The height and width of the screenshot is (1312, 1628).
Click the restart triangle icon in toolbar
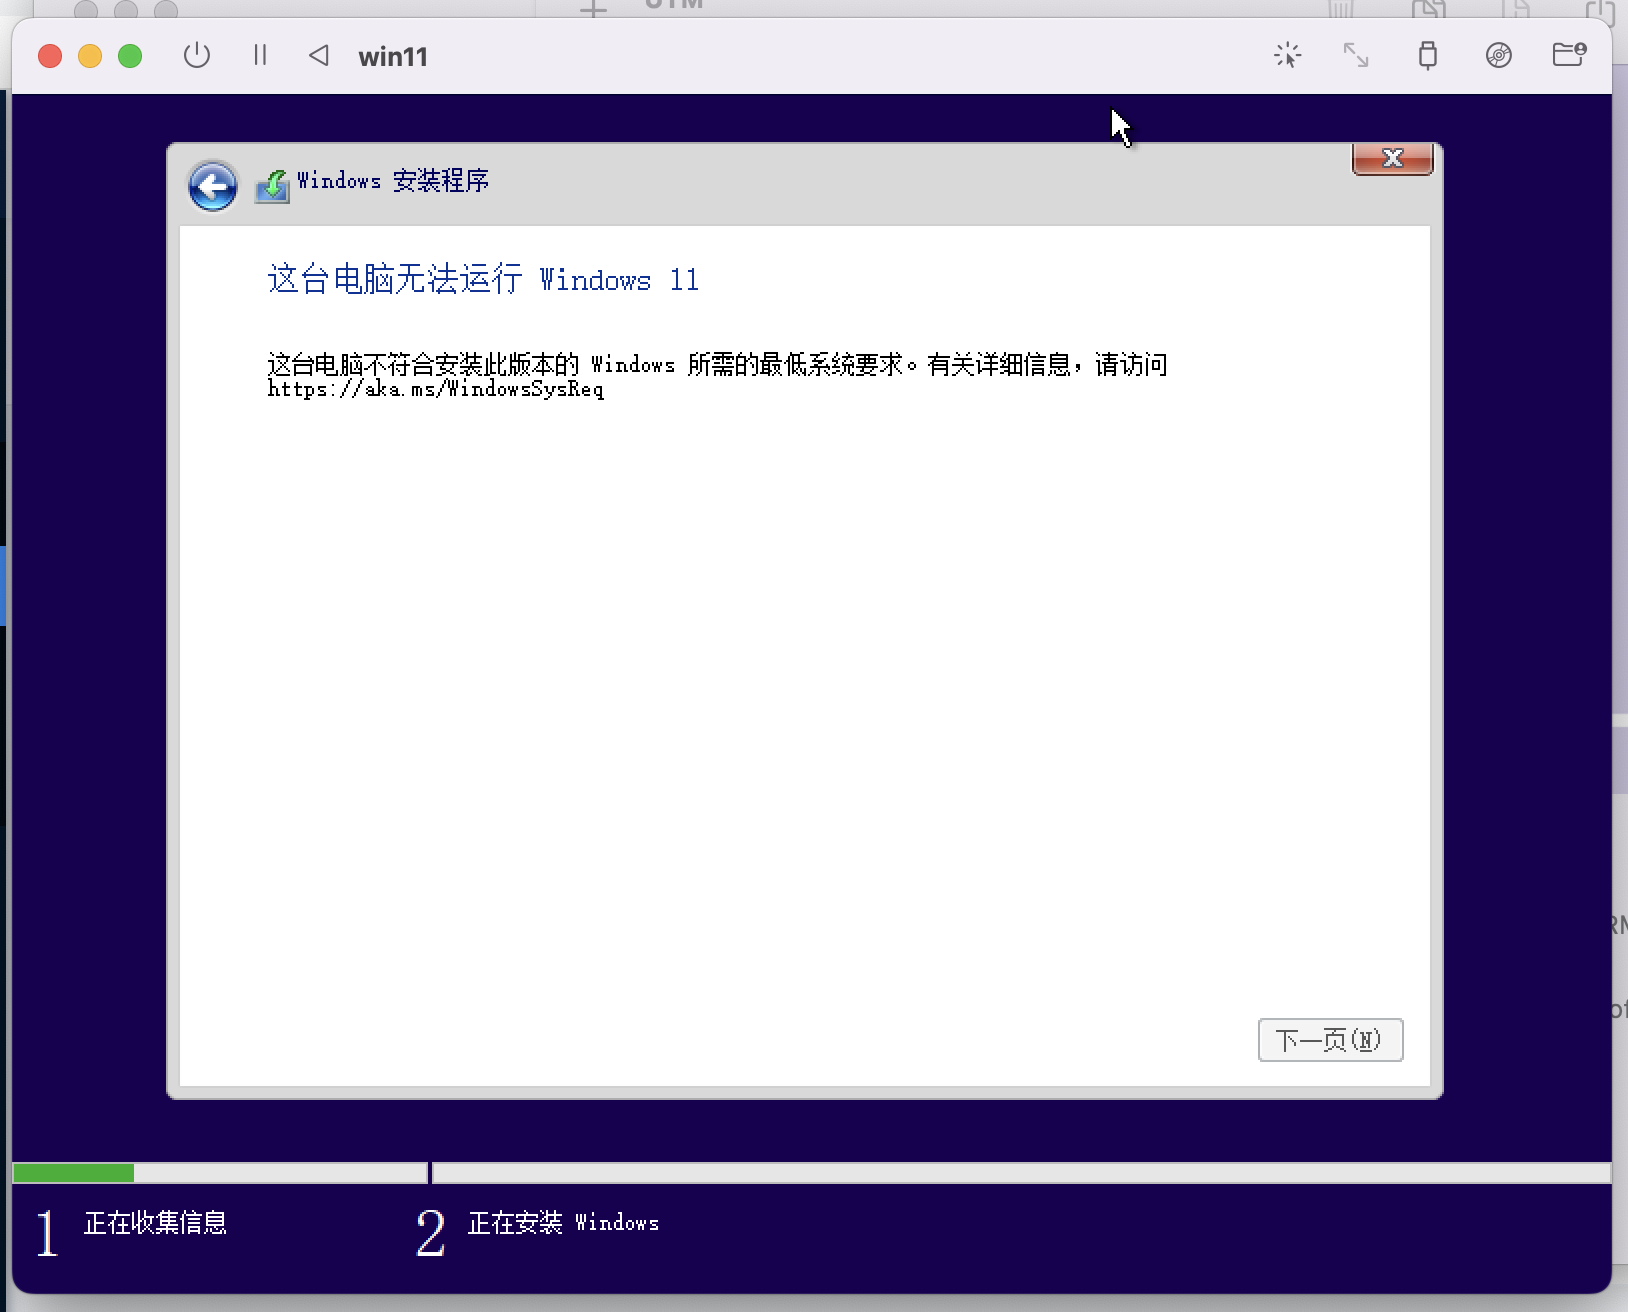(x=319, y=55)
